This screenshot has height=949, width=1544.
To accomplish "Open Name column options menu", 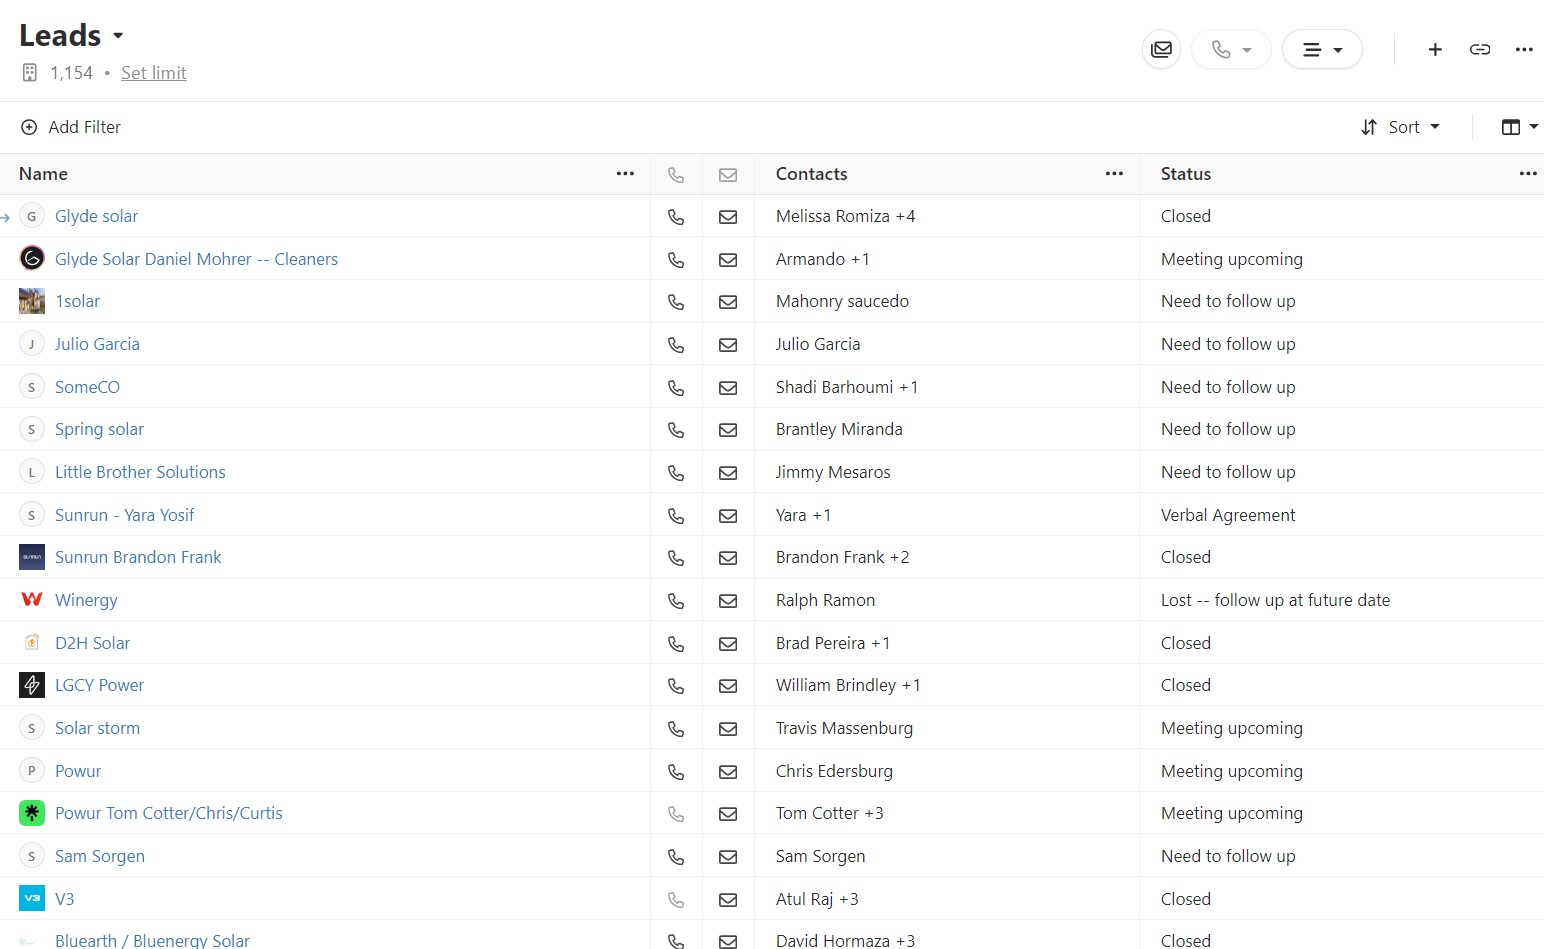I will 625,174.
